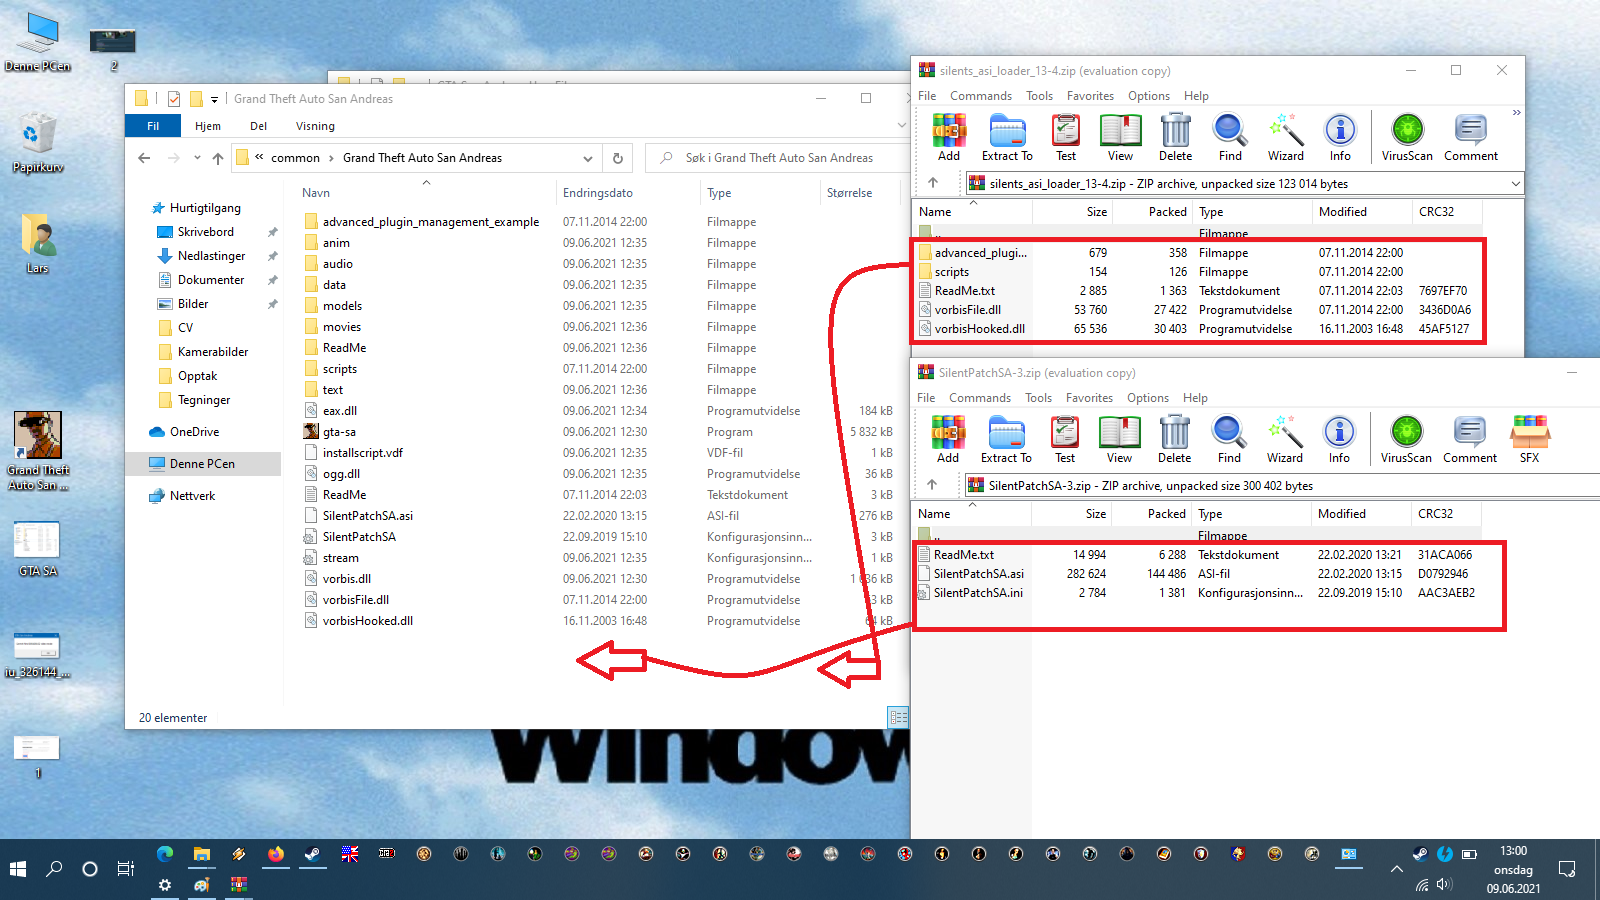Open the Explorer address bar history dropdown

(588, 158)
